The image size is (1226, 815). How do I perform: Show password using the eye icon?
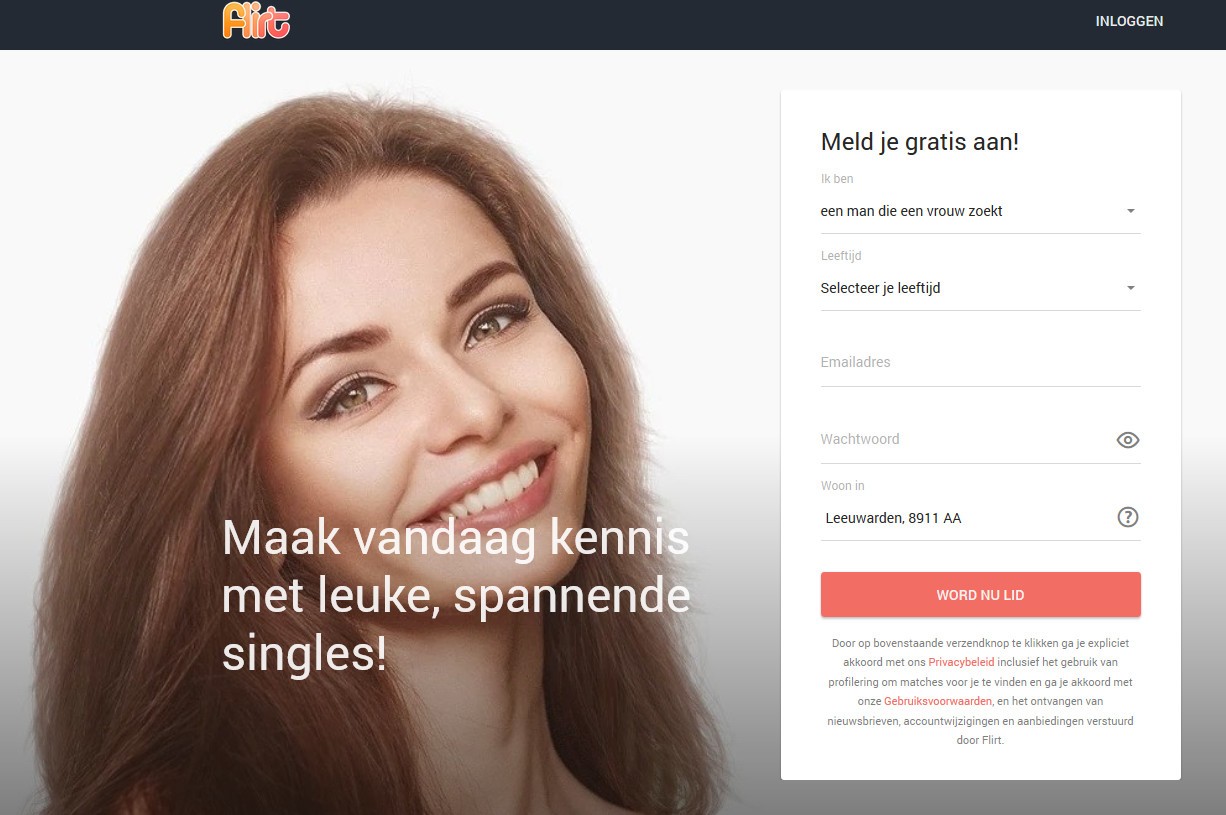pos(1128,440)
